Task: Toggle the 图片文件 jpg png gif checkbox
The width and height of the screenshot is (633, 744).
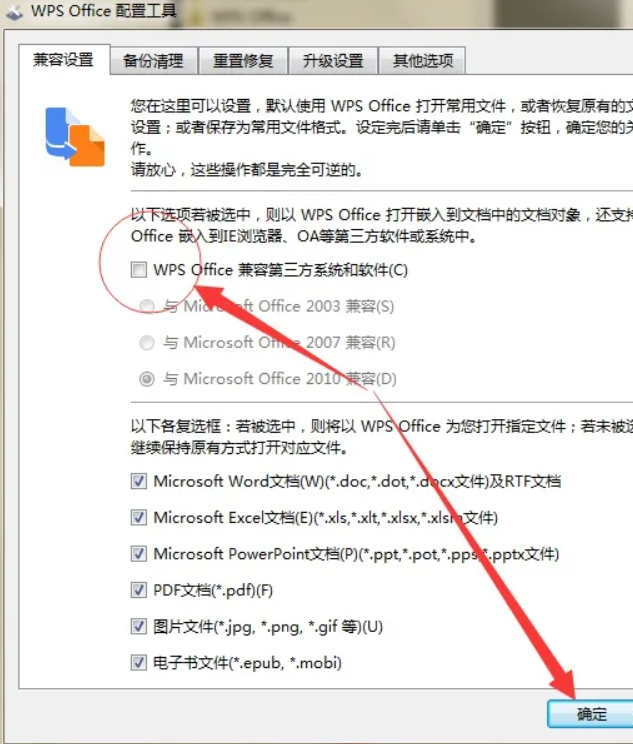Action: (139, 626)
